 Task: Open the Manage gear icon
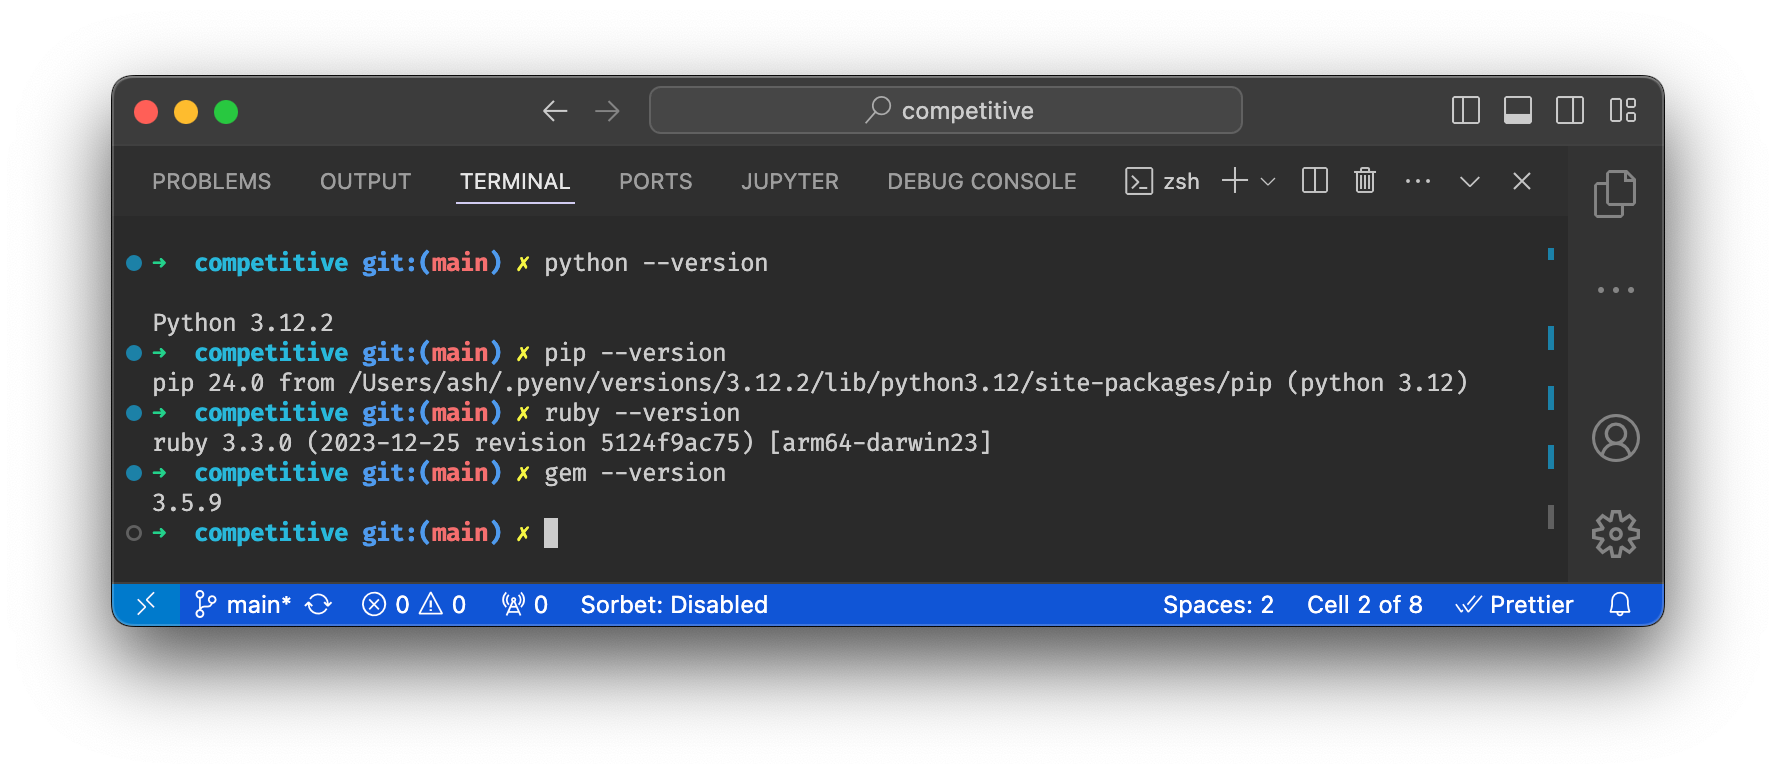(1616, 534)
